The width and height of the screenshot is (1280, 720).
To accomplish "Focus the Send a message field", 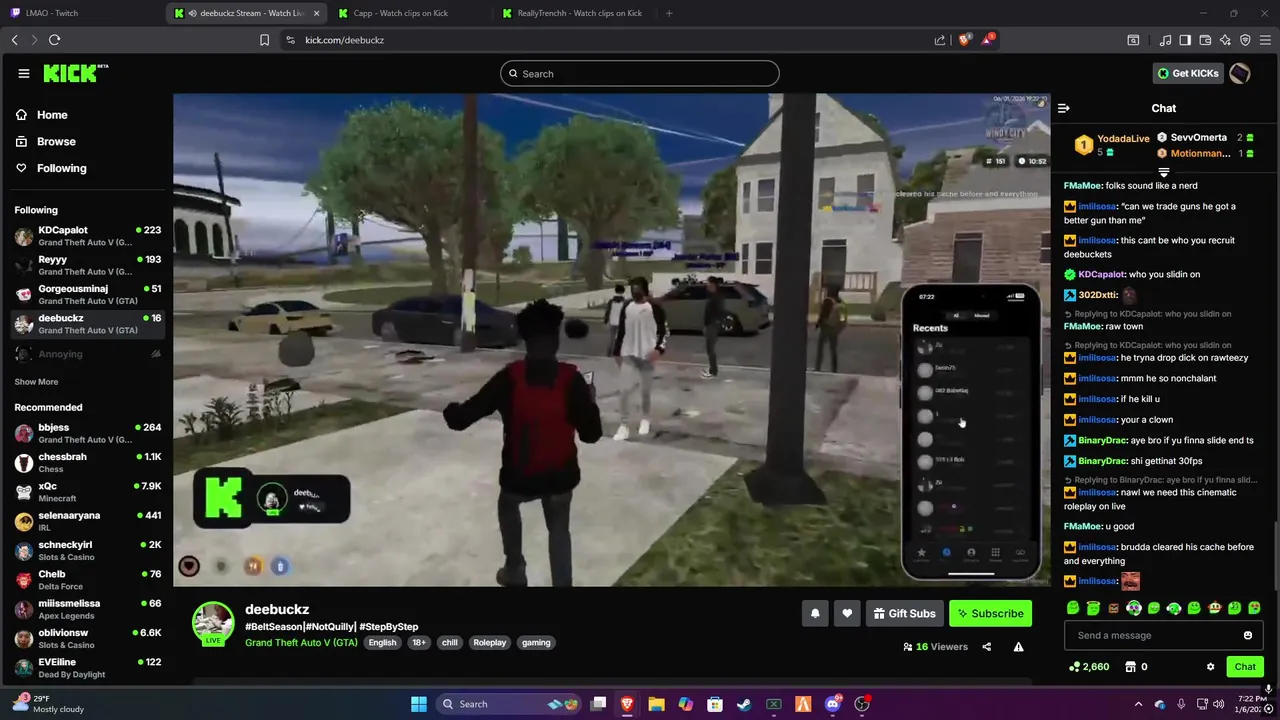I will (1154, 635).
